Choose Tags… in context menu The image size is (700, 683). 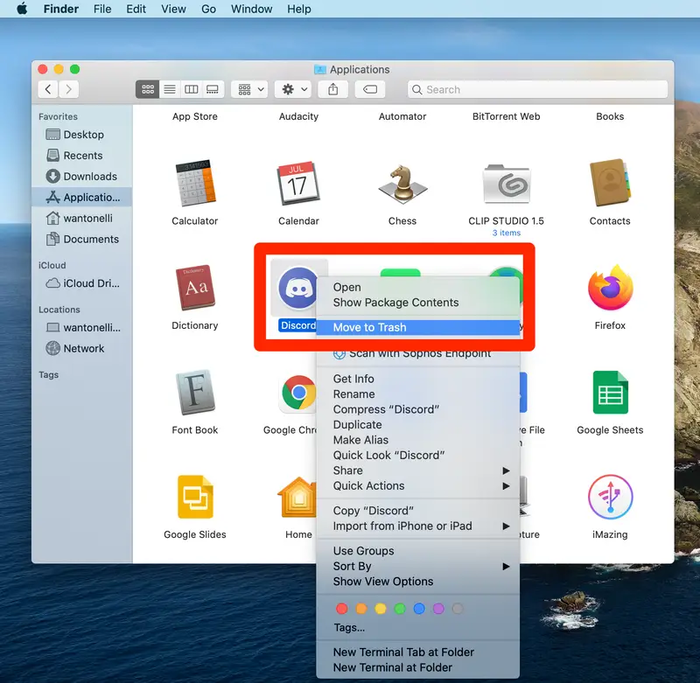click(418, 627)
